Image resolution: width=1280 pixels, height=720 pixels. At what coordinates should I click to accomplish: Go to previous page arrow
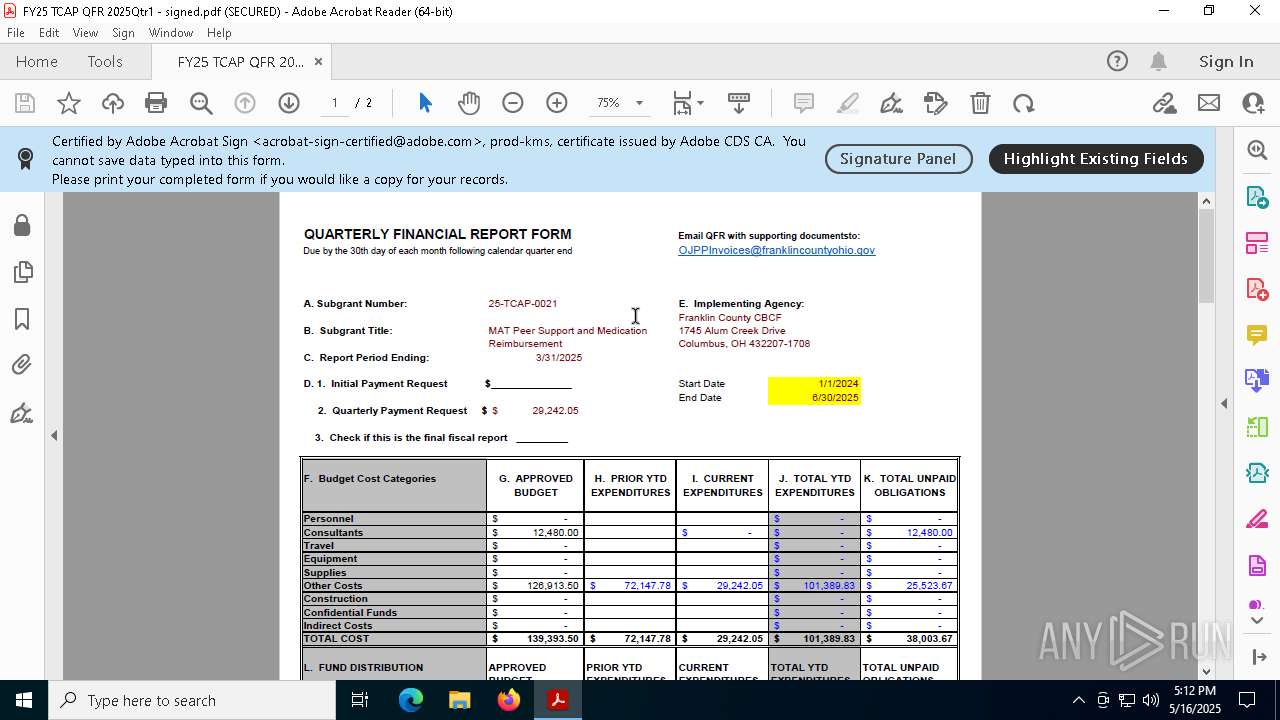tap(245, 103)
